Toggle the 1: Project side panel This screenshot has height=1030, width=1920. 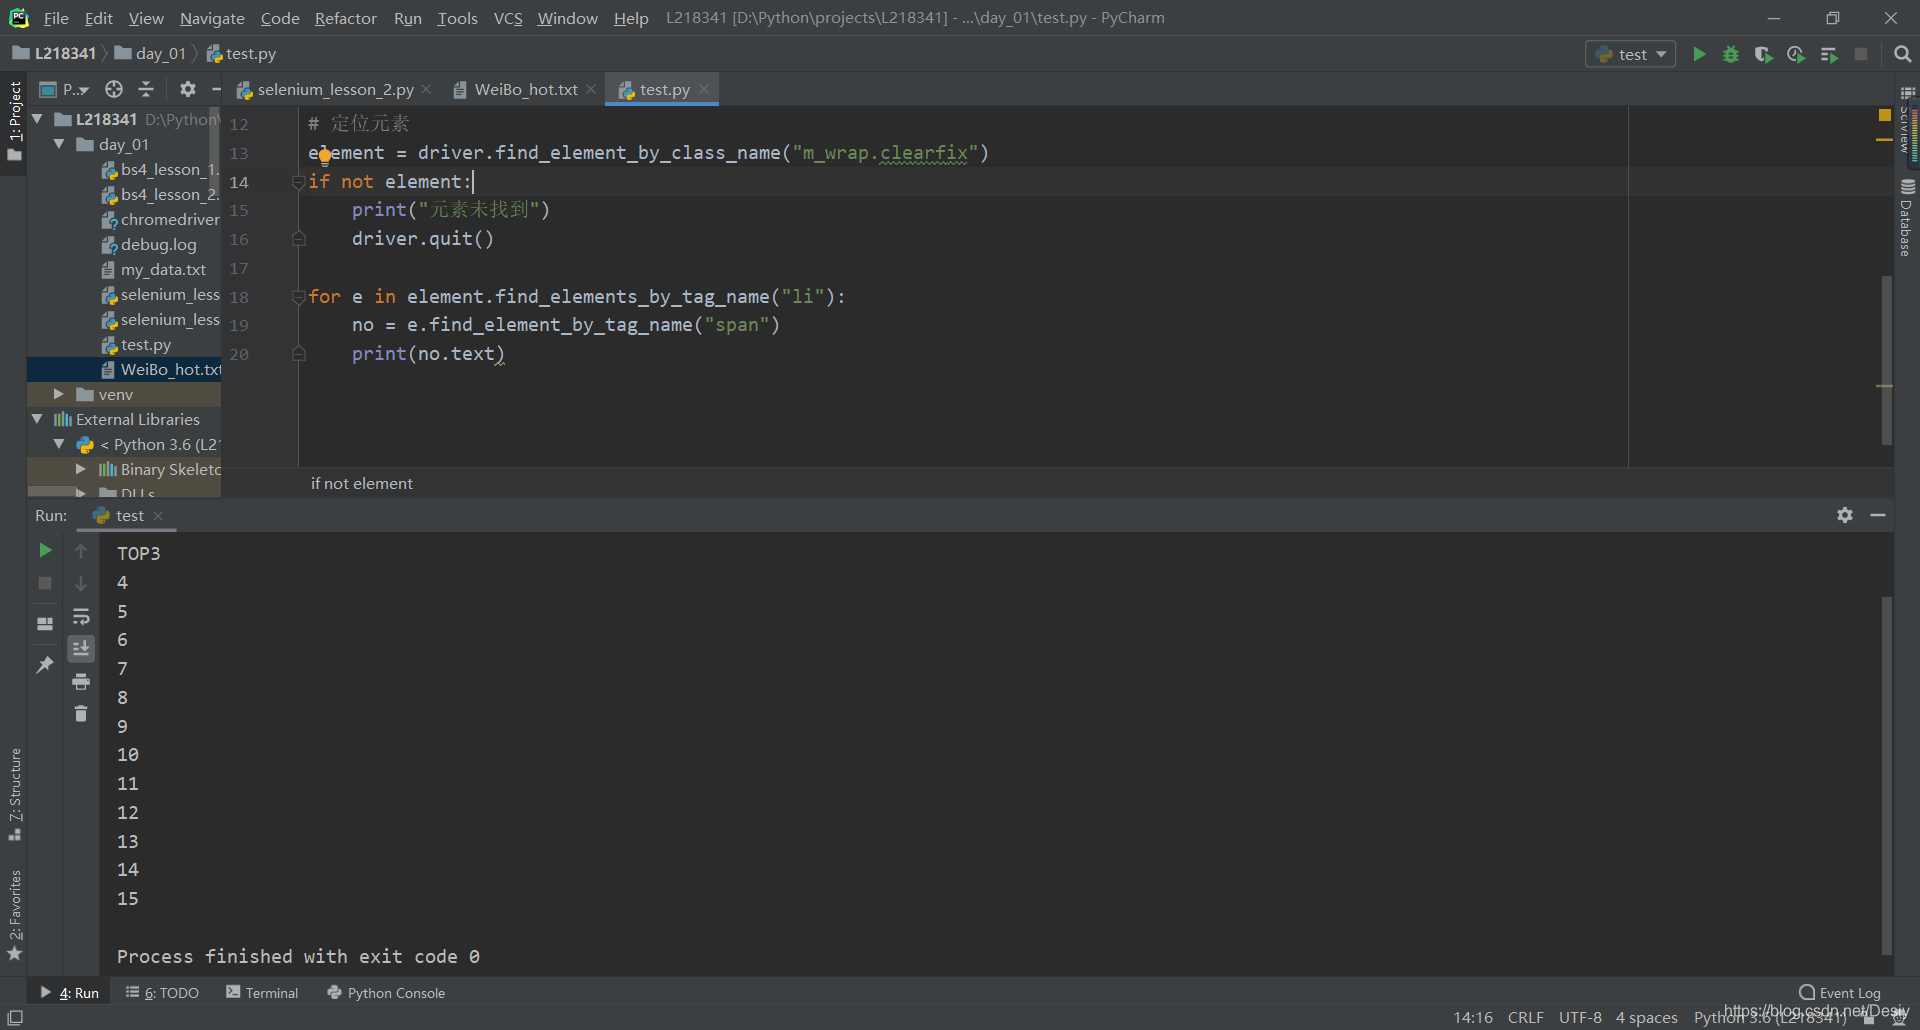tap(14, 122)
